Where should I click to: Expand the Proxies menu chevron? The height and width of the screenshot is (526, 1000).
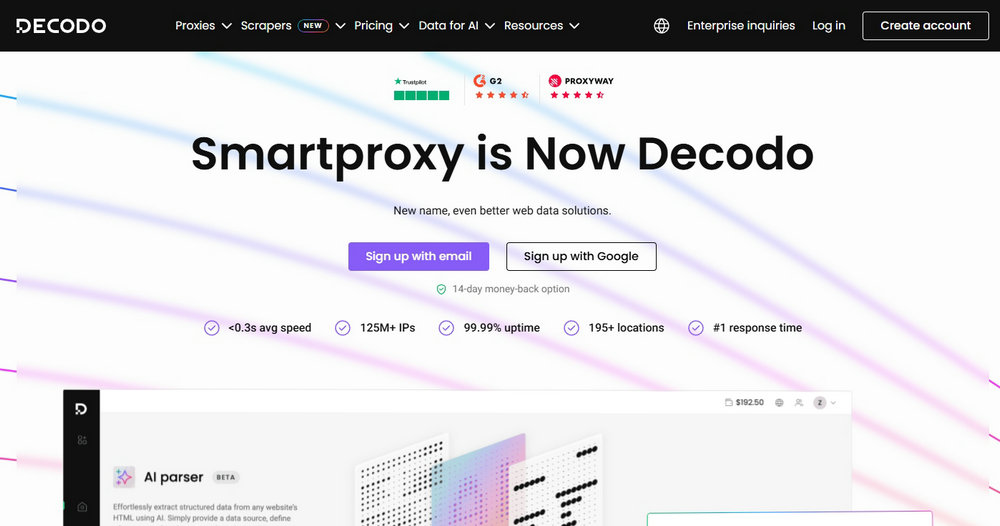pyautogui.click(x=226, y=26)
